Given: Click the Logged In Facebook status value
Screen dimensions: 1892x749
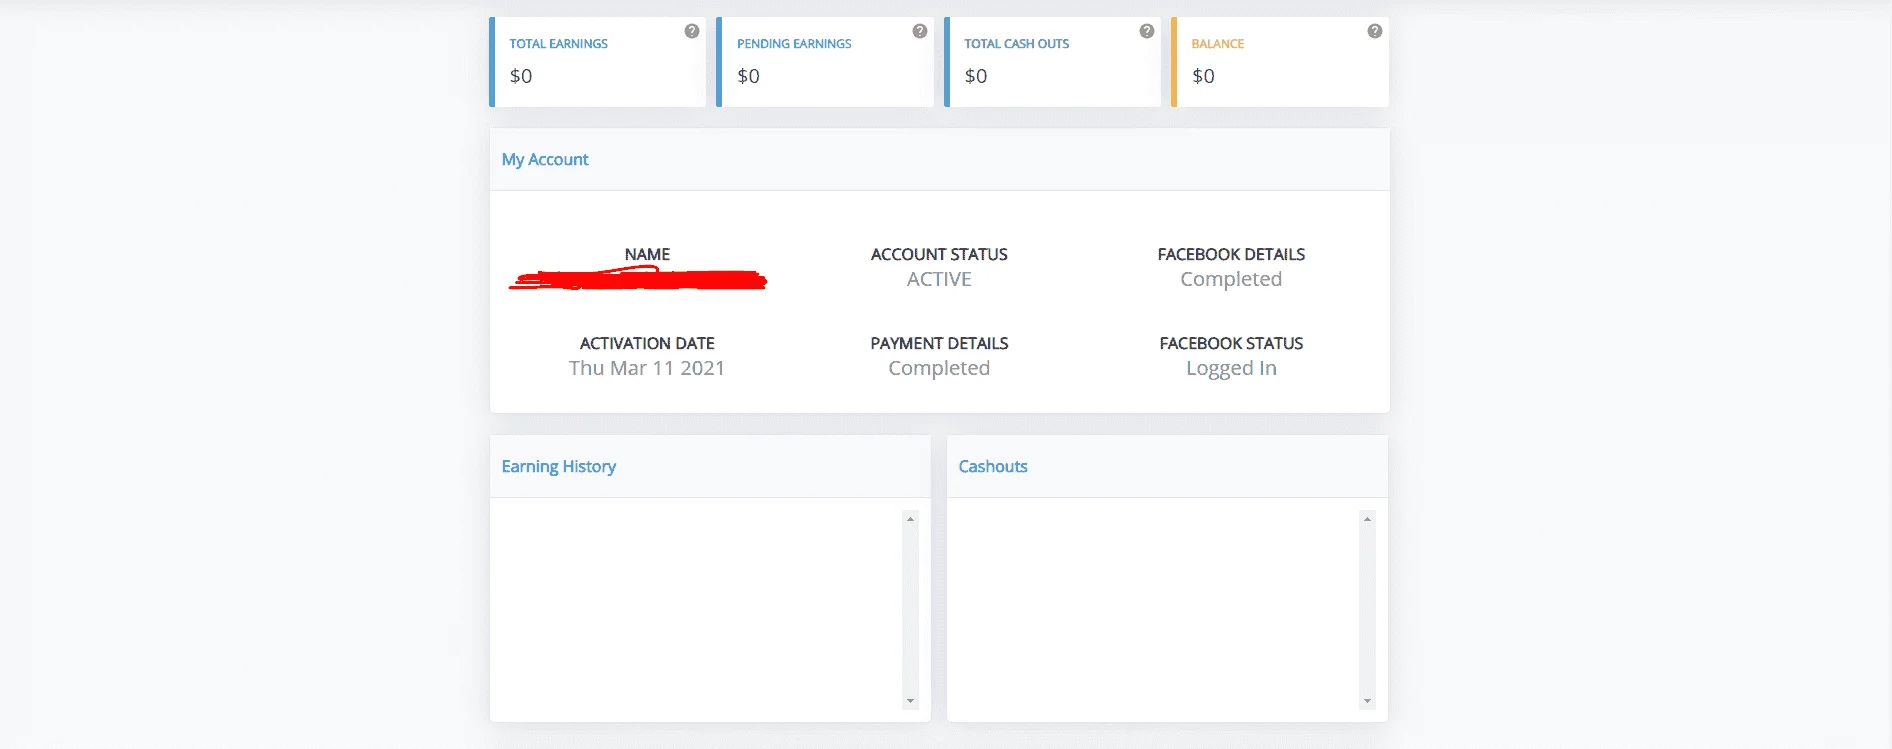Looking at the screenshot, I should point(1231,368).
